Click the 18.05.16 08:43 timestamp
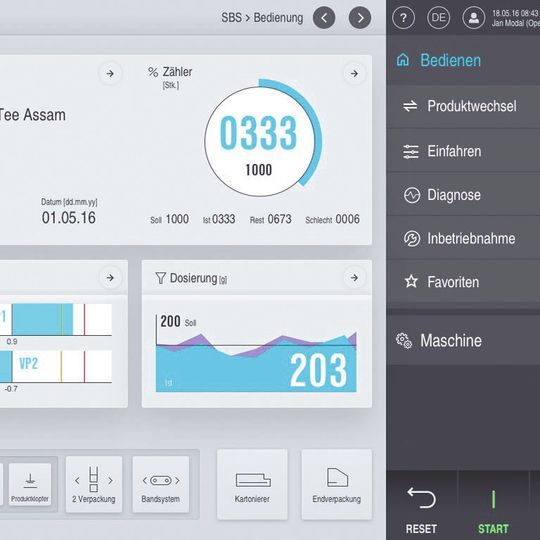 [515, 13]
